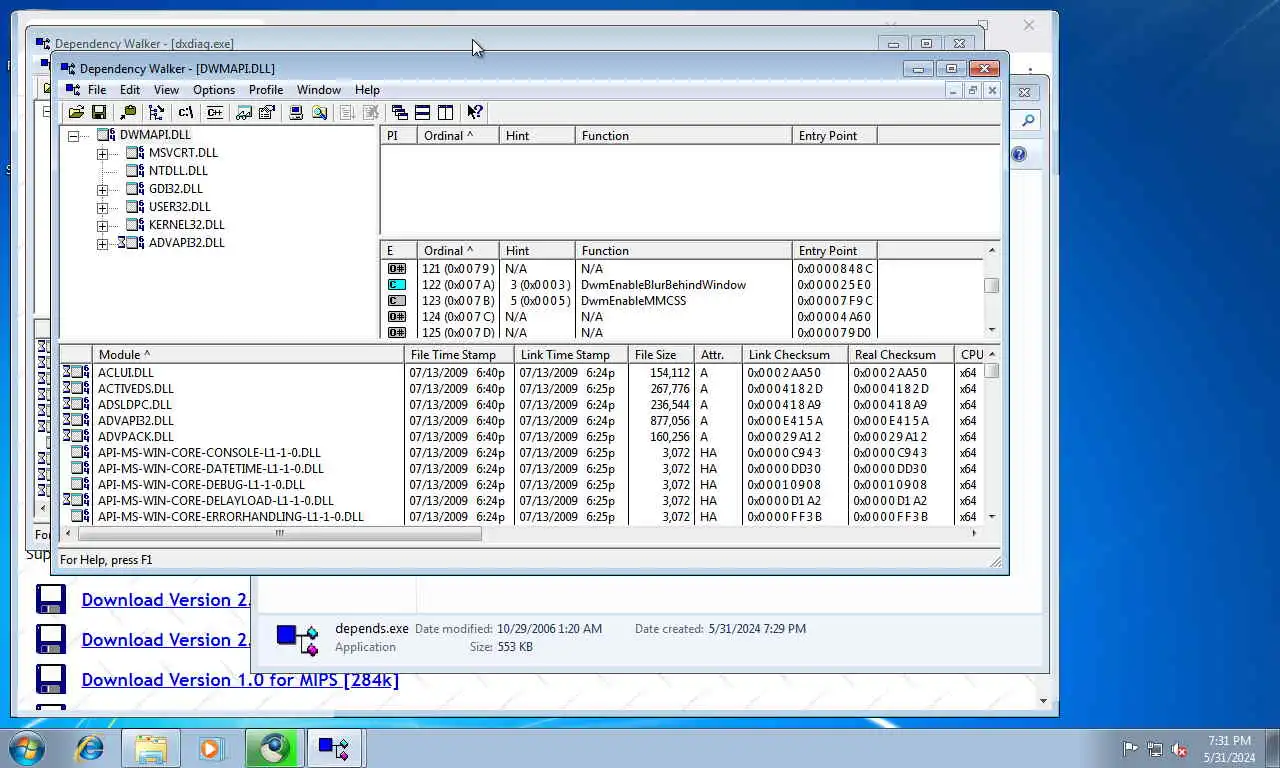Click the volume icon in the system tray
Screen dimensions: 1280x768
point(1180,749)
